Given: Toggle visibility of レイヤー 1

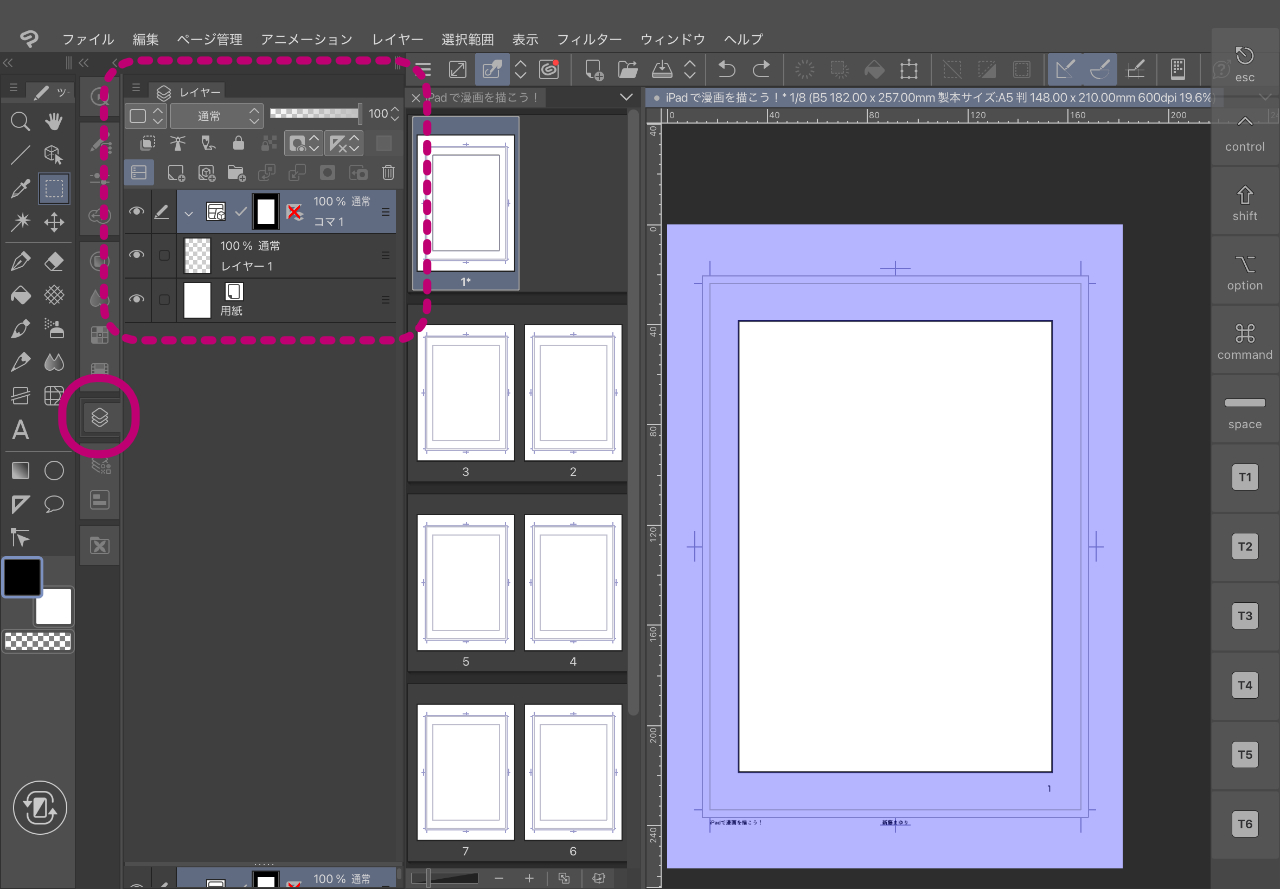Looking at the screenshot, I should click(137, 256).
